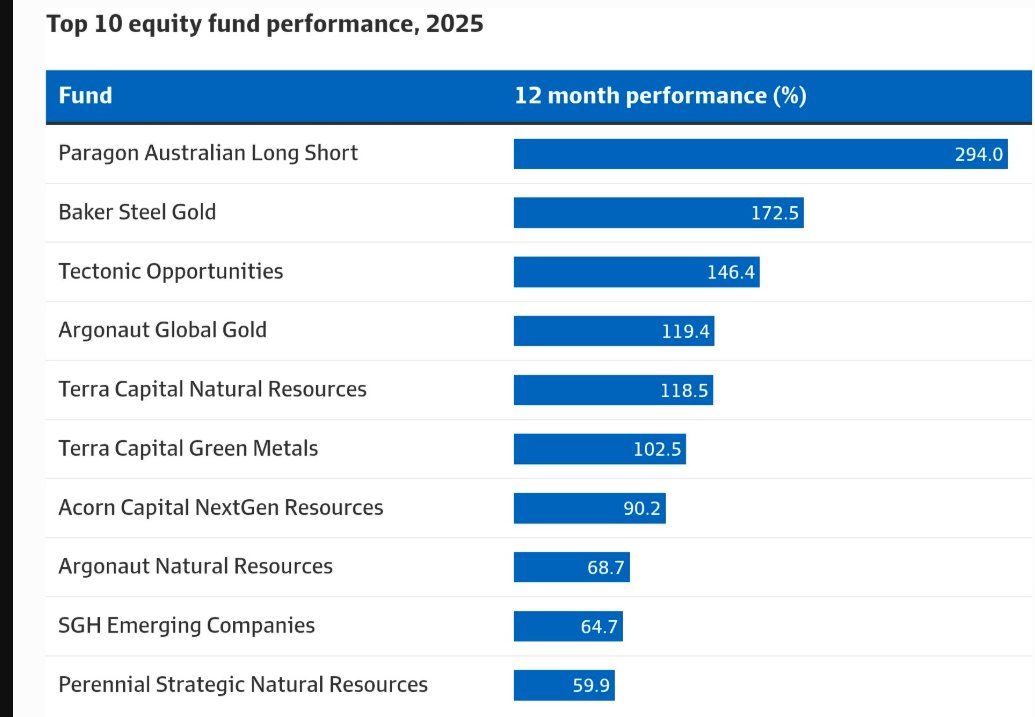Select the 'Baker Steel Gold' fund name

137,212
